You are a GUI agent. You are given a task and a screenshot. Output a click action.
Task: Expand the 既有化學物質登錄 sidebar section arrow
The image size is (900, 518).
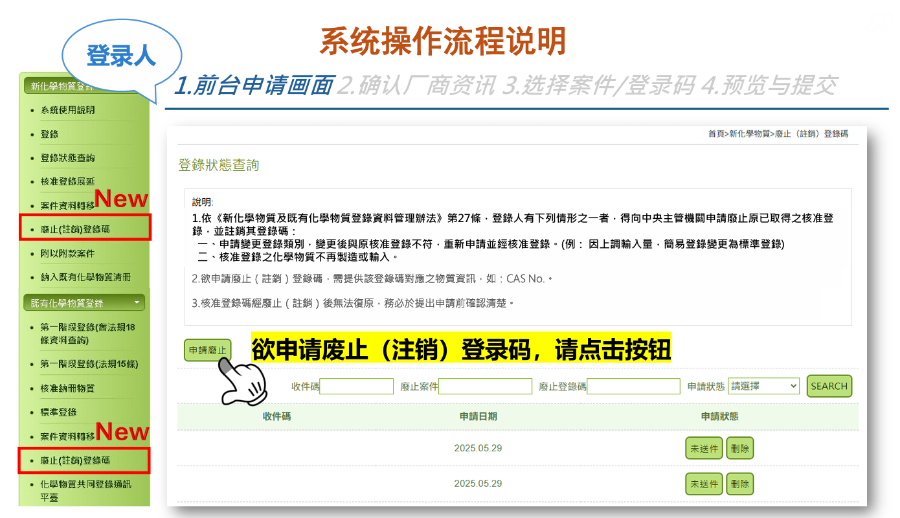(x=137, y=301)
